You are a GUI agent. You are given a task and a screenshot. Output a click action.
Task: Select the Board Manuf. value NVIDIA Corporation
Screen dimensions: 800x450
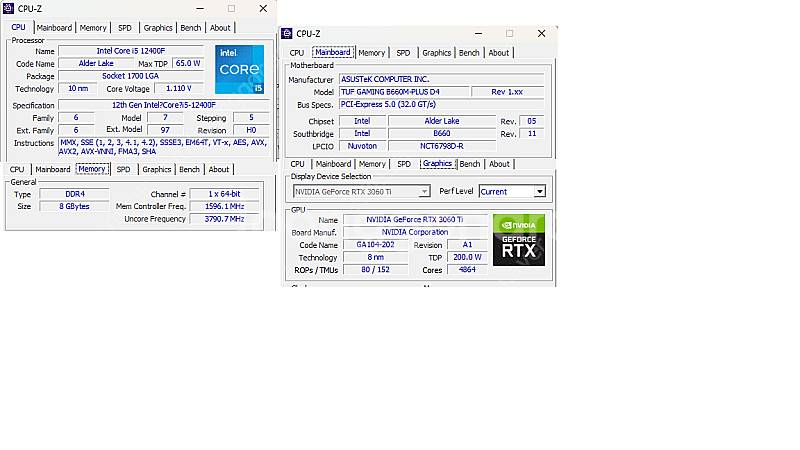pos(415,232)
